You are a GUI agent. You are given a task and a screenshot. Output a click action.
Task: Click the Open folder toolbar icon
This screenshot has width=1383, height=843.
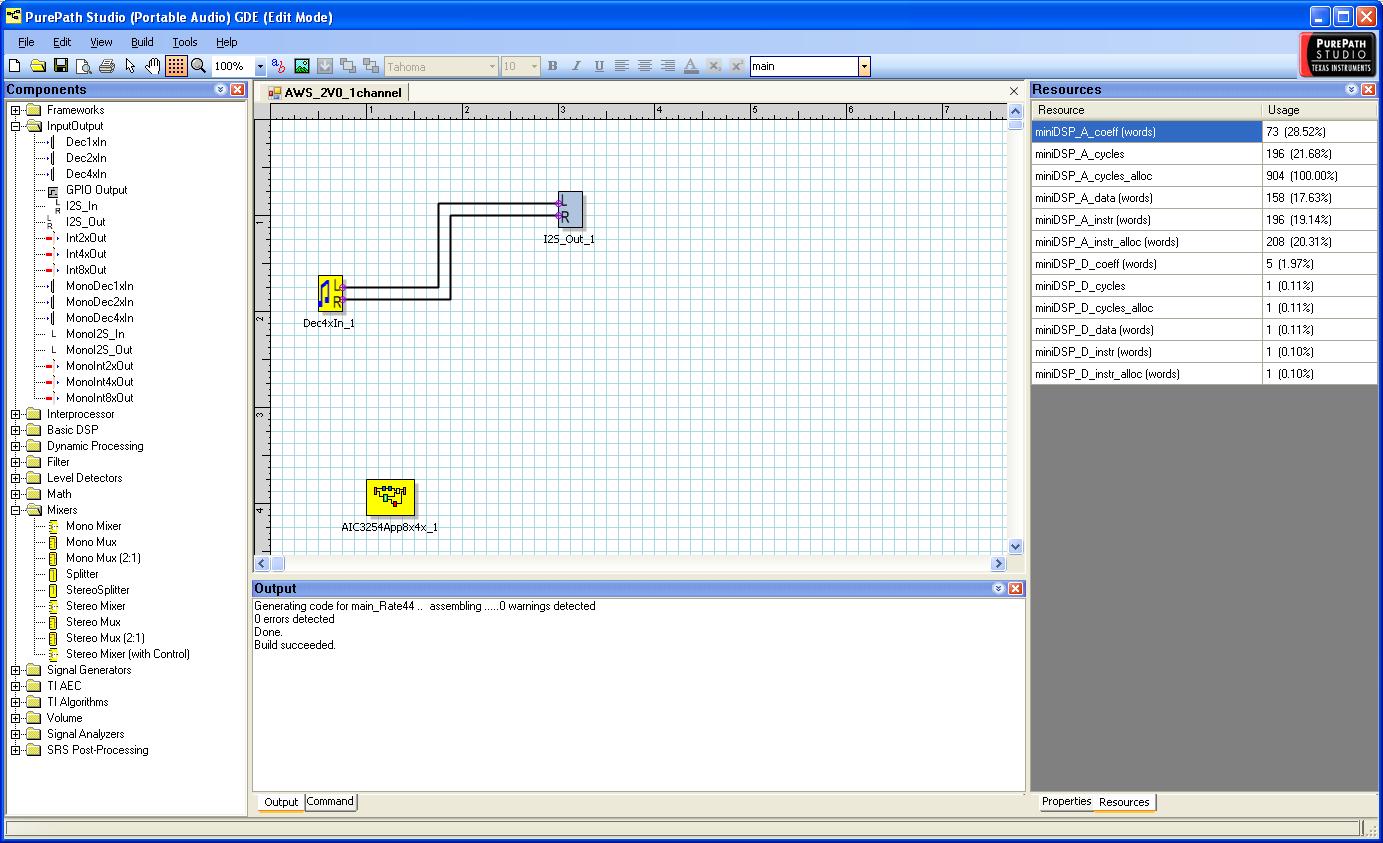pos(38,66)
